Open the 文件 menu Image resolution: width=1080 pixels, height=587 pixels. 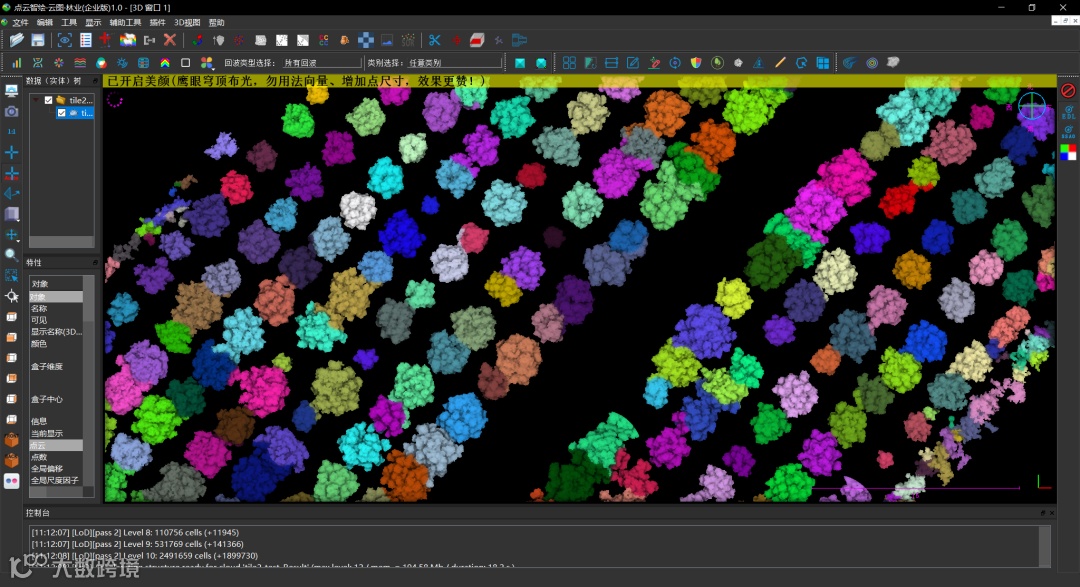click(20, 22)
